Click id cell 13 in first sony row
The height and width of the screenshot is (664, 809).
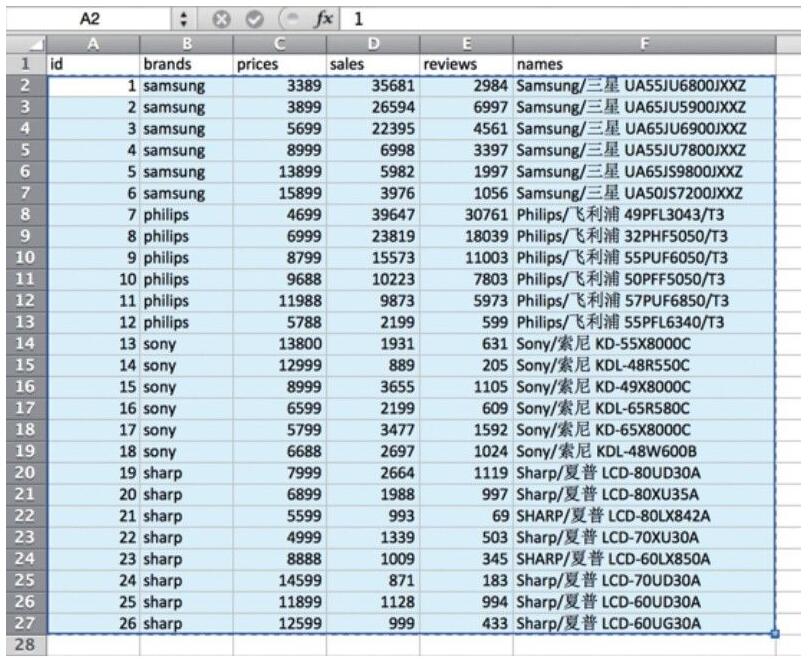coord(93,344)
